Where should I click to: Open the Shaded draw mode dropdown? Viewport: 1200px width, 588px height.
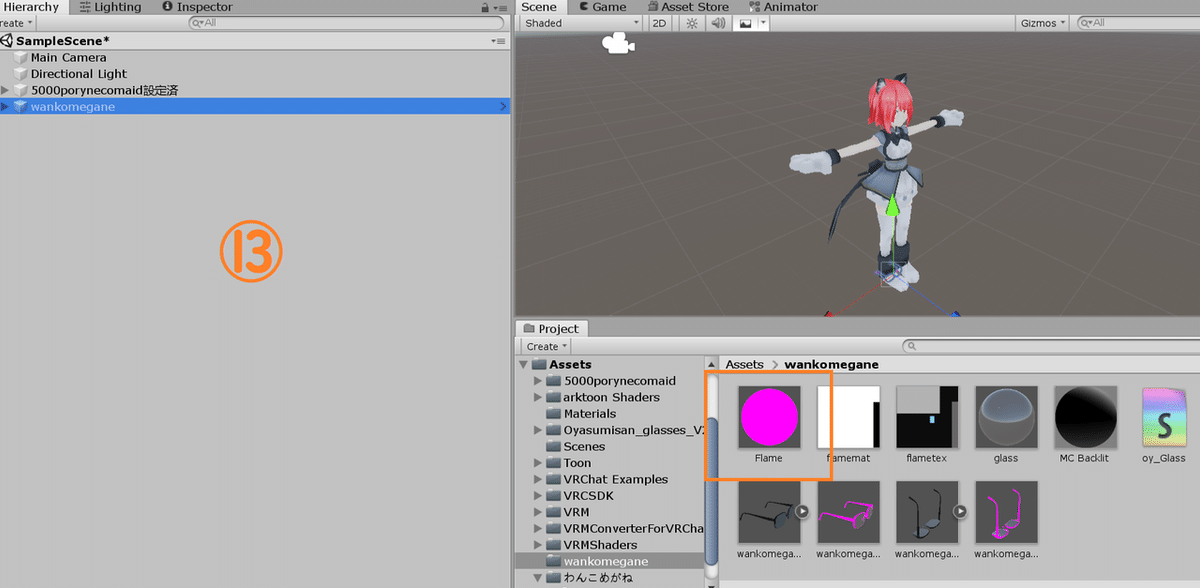(x=580, y=23)
